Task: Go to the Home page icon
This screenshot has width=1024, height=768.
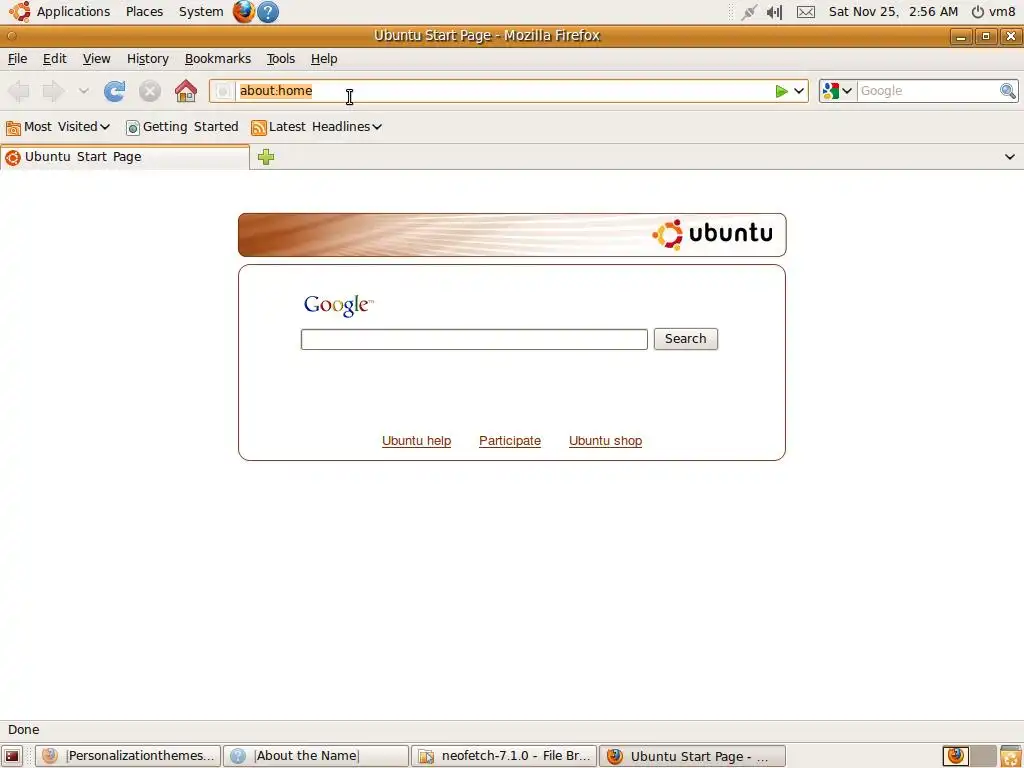Action: (185, 91)
